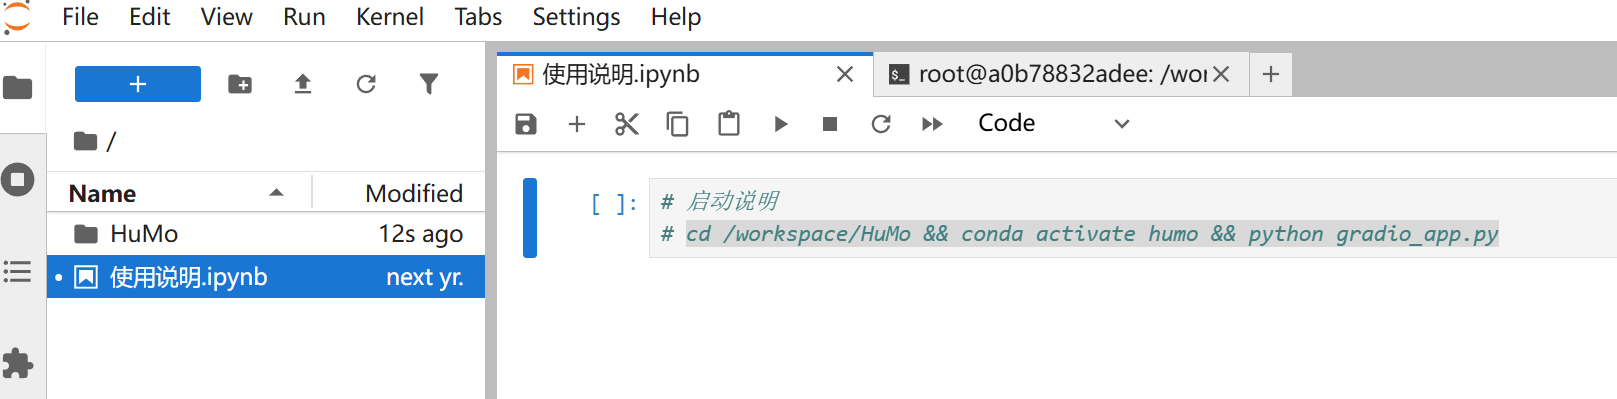The height and width of the screenshot is (399, 1617).
Task: Open the Edit menu
Action: pyautogui.click(x=150, y=17)
